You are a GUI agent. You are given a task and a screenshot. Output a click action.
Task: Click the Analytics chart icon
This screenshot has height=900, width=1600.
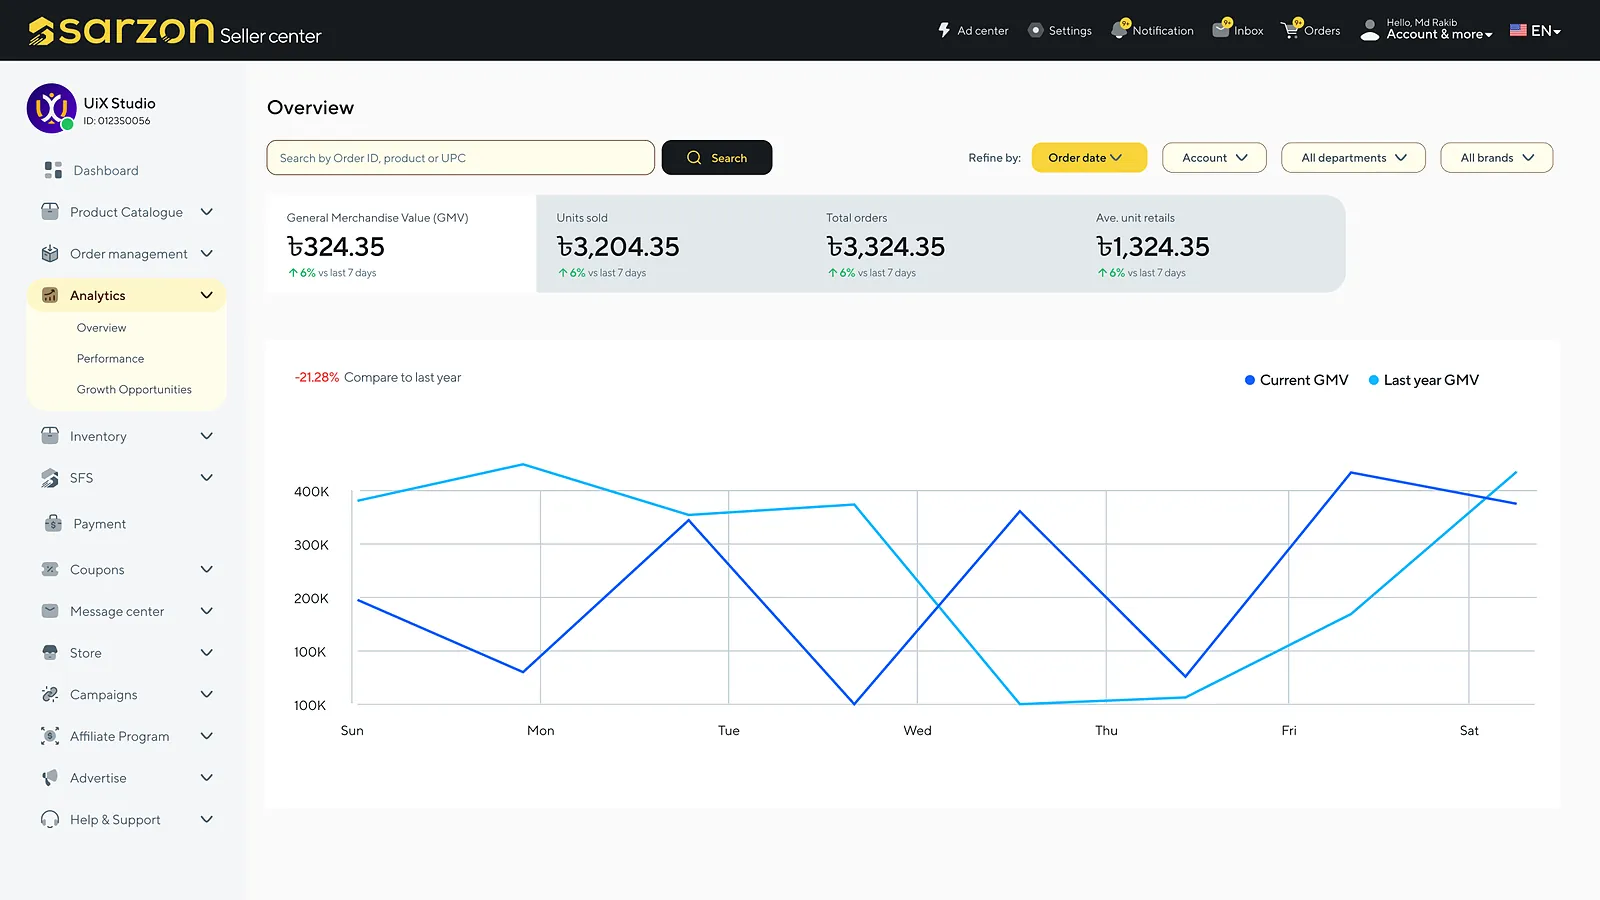point(50,295)
